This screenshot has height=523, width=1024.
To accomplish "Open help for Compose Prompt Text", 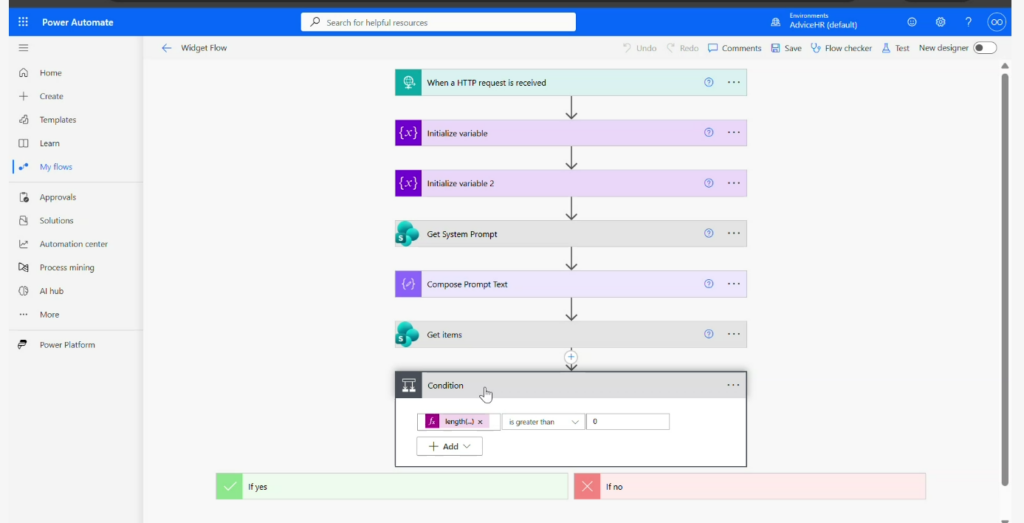I will [709, 283].
